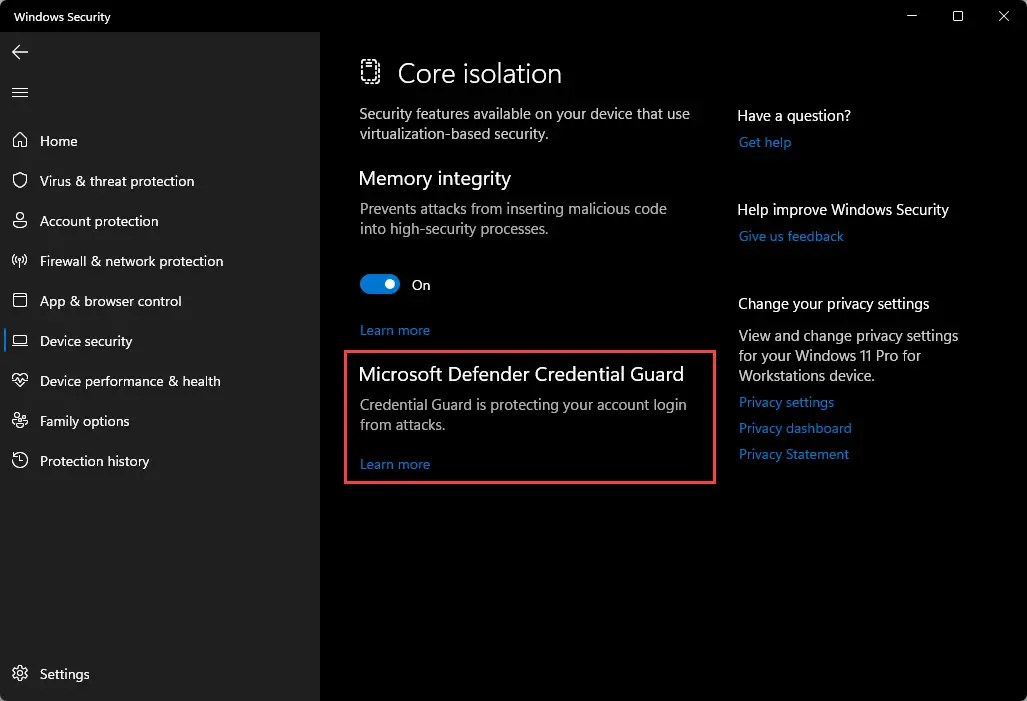Open Firewall & network protection

click(131, 261)
